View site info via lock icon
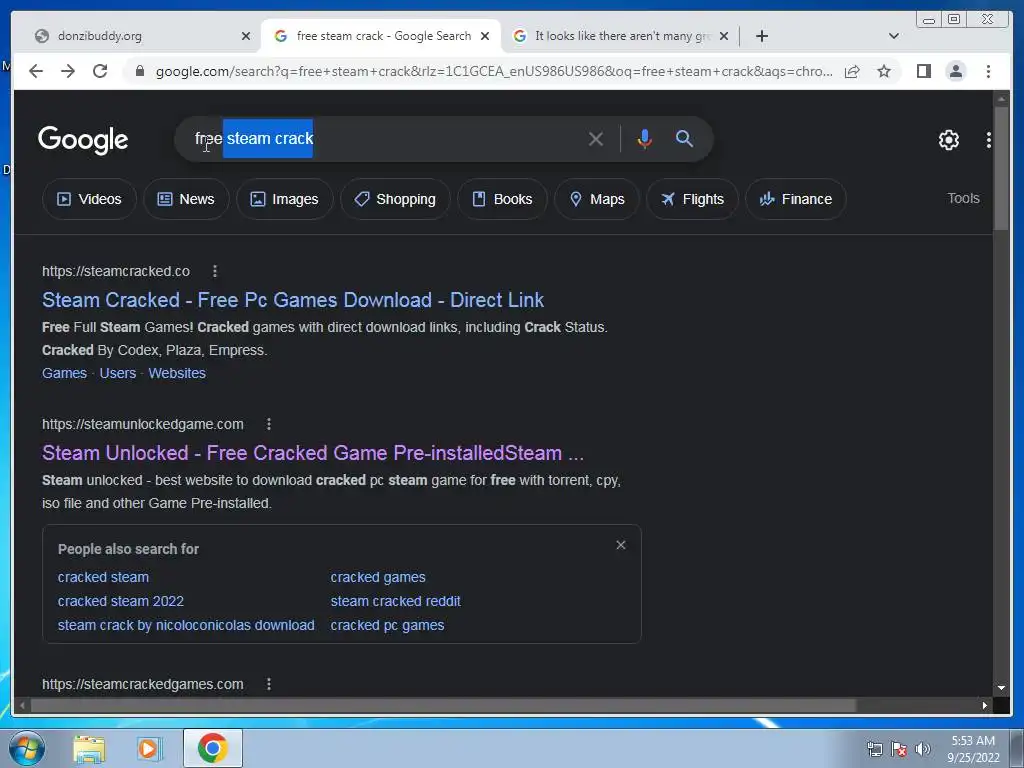The width and height of the screenshot is (1024, 768). pyautogui.click(x=139, y=71)
